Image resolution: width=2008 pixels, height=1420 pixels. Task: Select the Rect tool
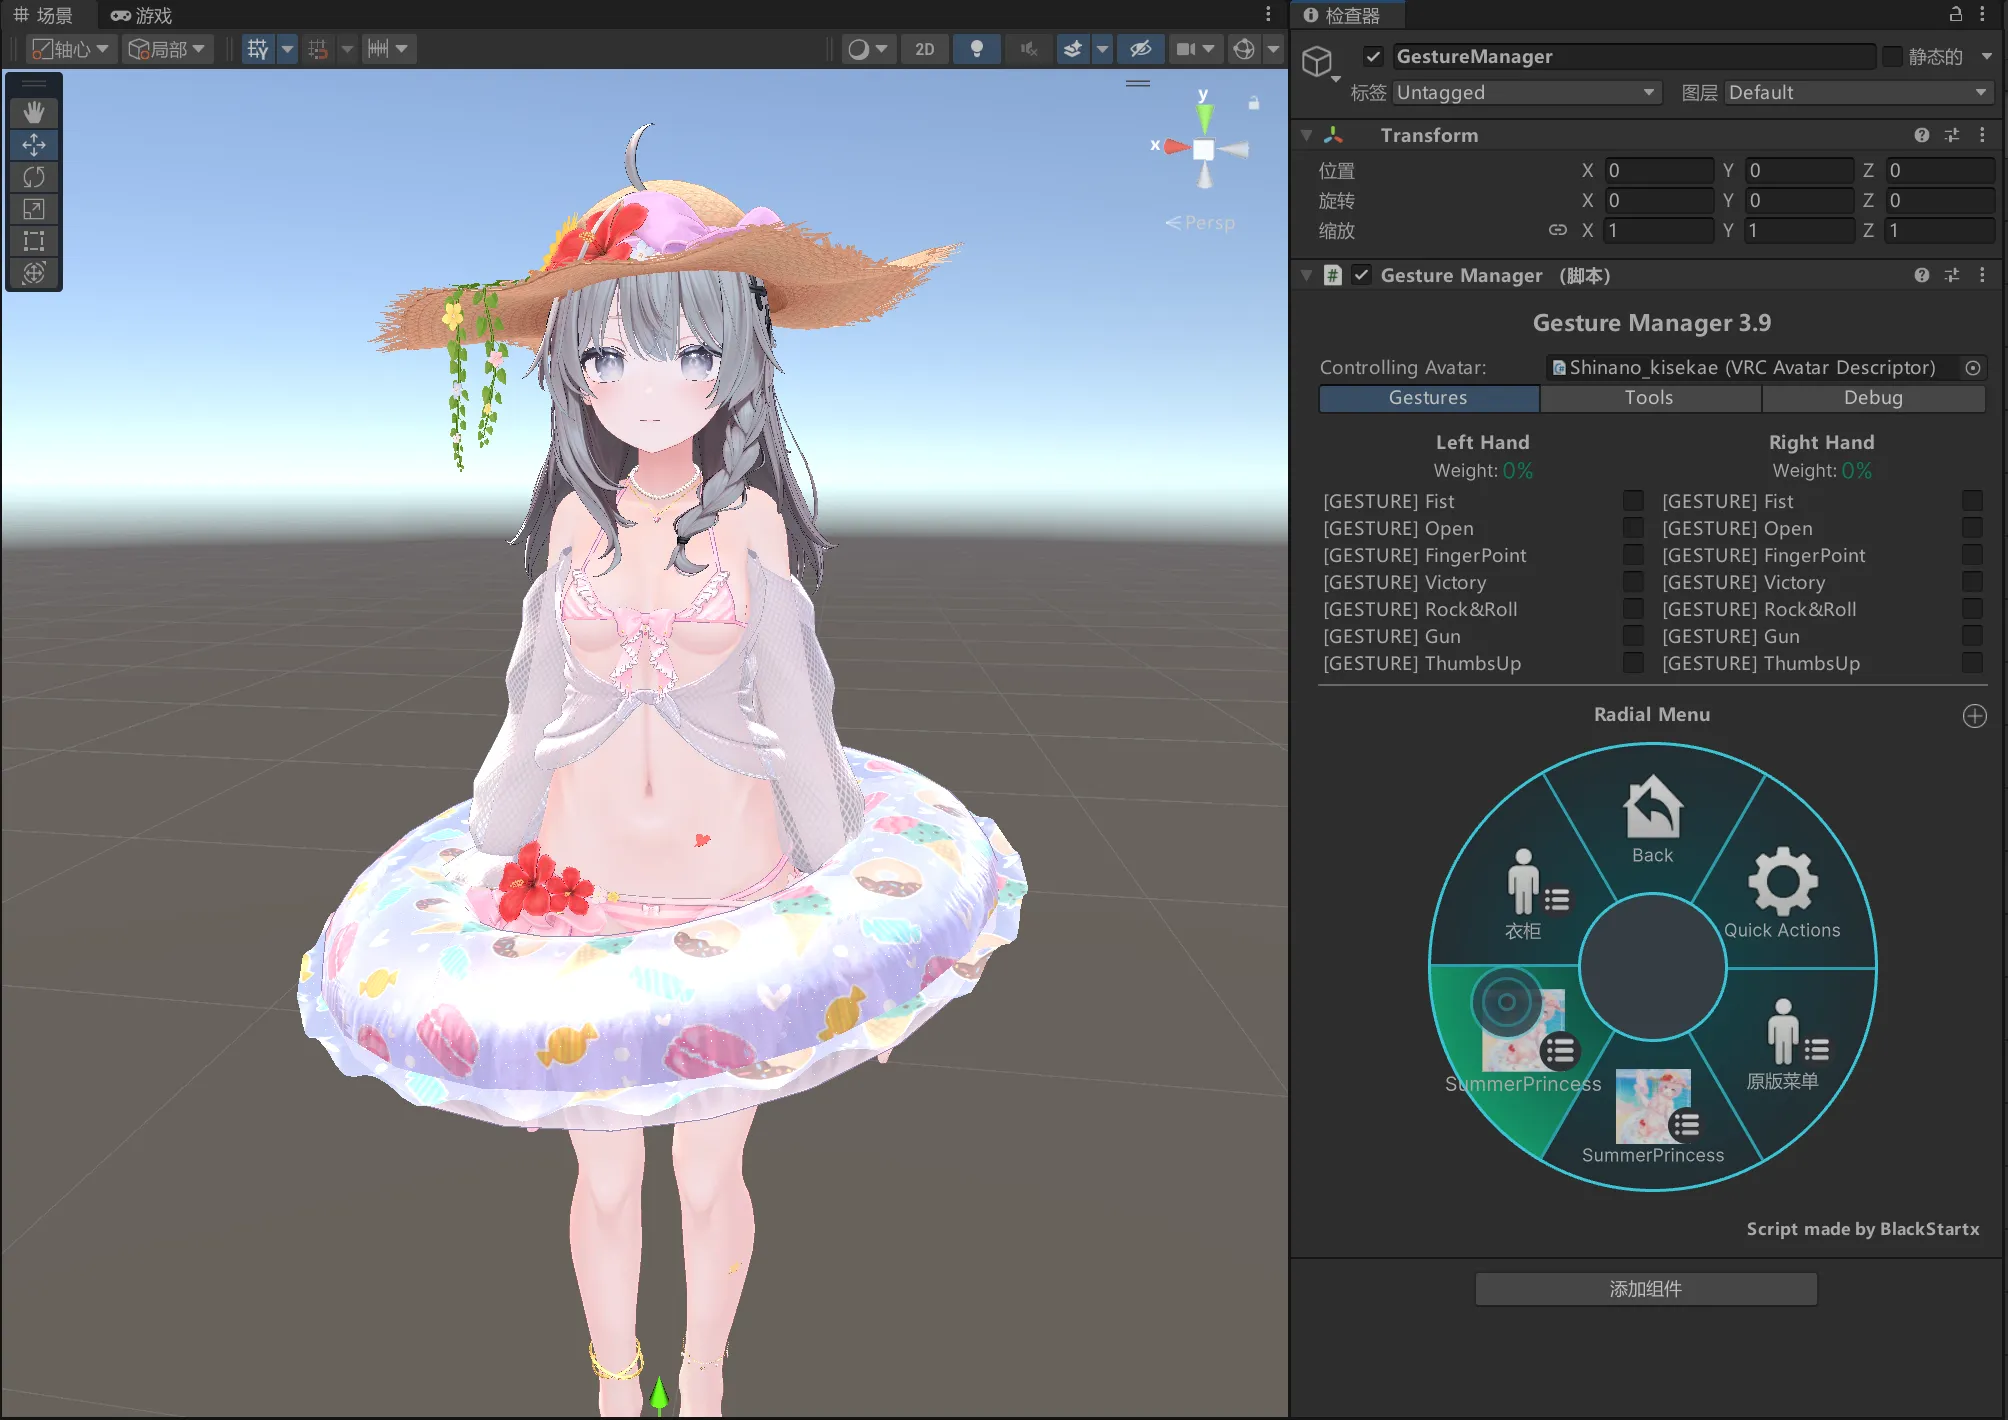point(34,241)
